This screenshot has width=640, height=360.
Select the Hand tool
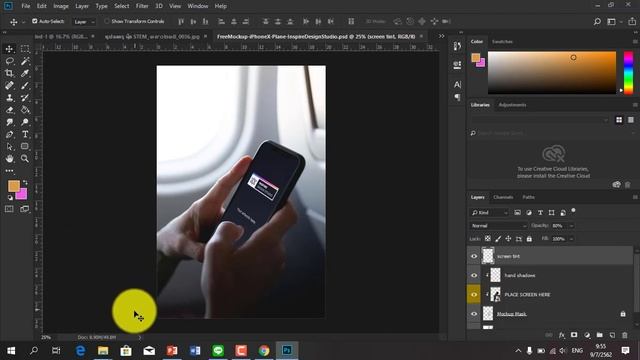tap(9, 158)
